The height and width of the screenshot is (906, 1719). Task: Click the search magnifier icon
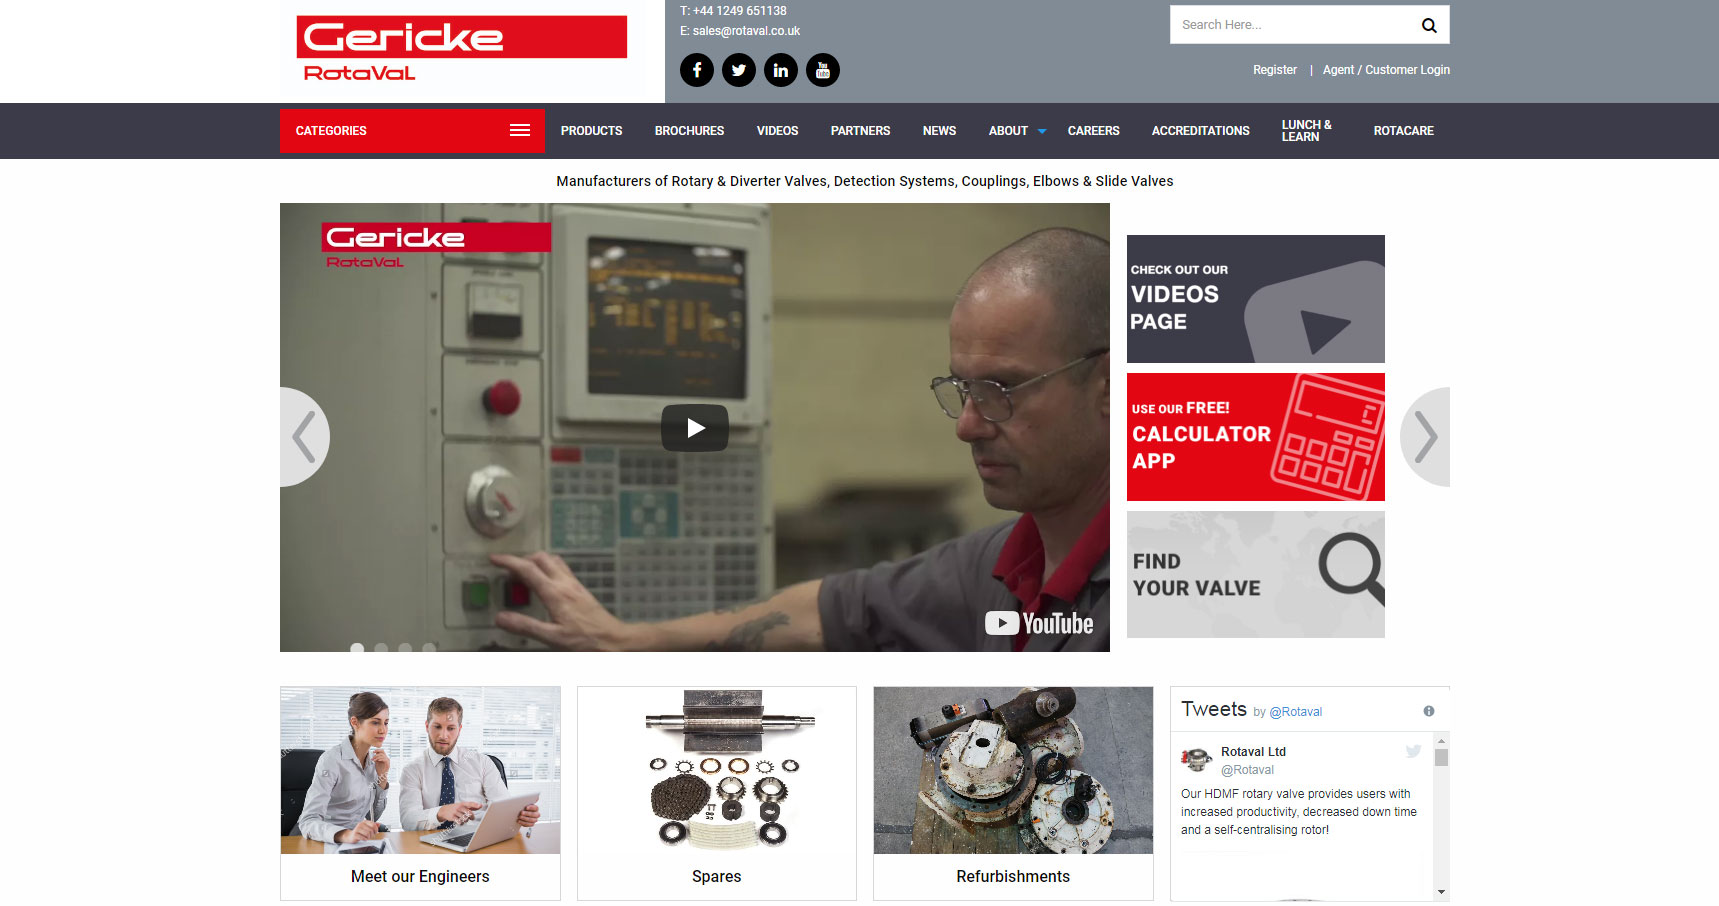coord(1429,25)
